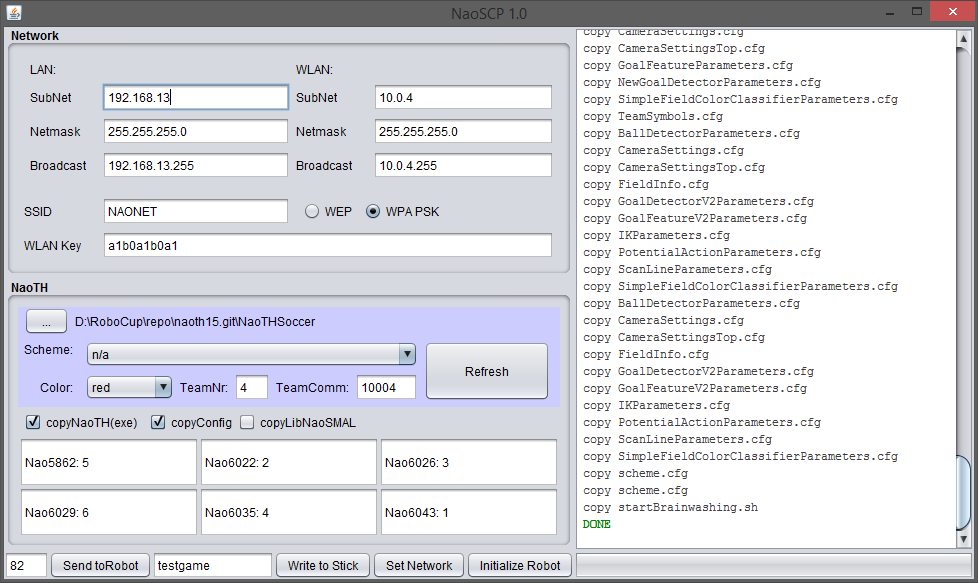Click the LAN SubNet input field
The image size is (978, 583).
[196, 98]
